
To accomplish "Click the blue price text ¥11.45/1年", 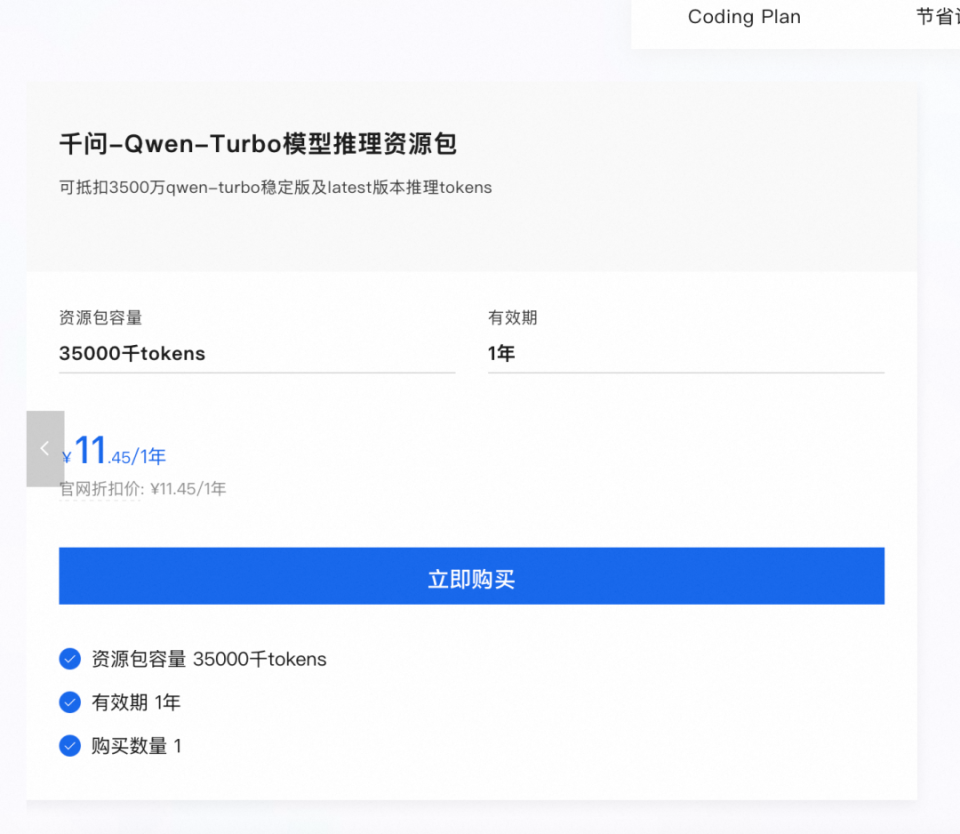I will pyautogui.click(x=113, y=450).
